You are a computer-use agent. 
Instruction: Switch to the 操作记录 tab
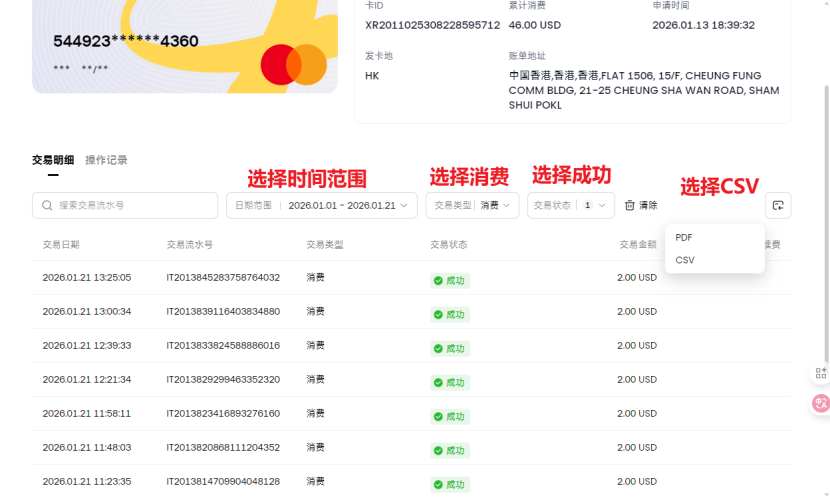pyautogui.click(x=106, y=160)
